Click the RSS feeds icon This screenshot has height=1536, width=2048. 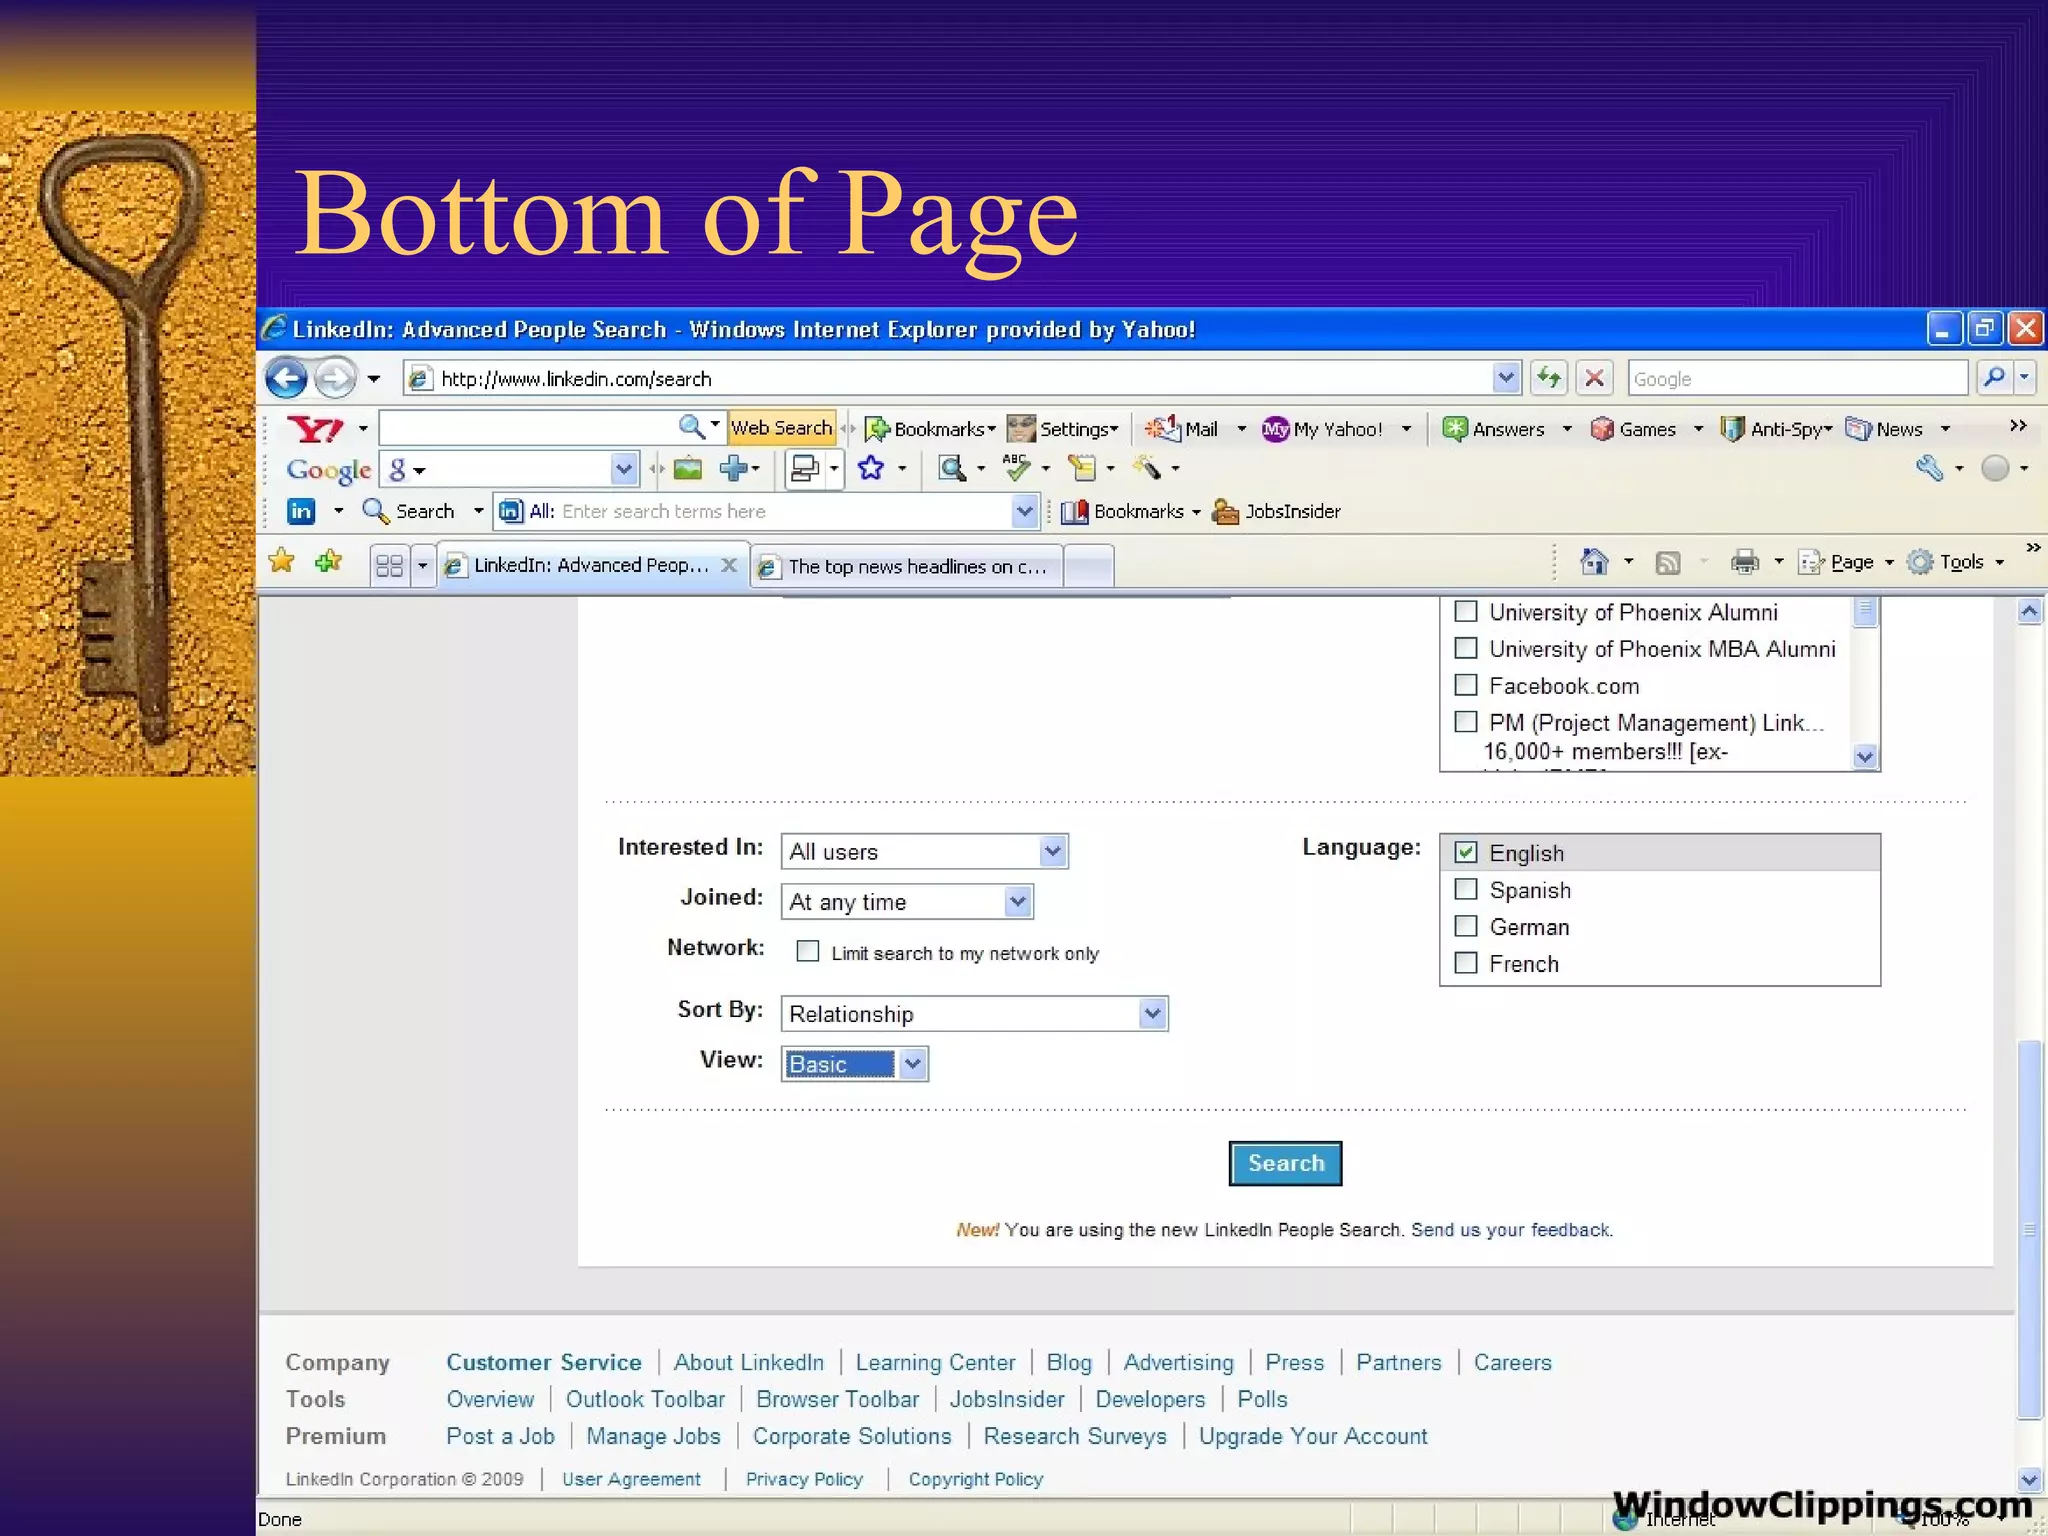click(x=1668, y=563)
